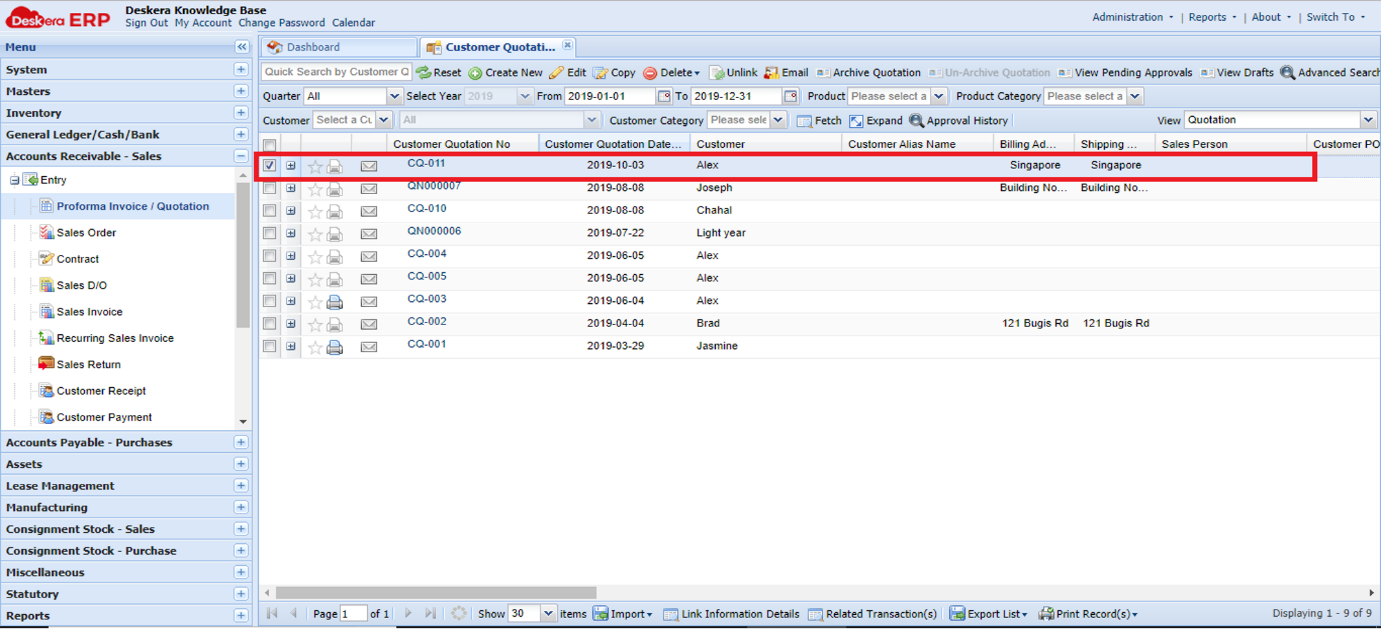Viewport: 1381px width, 629px height.
Task: Open the Product Category dropdown
Action: coord(1134,97)
